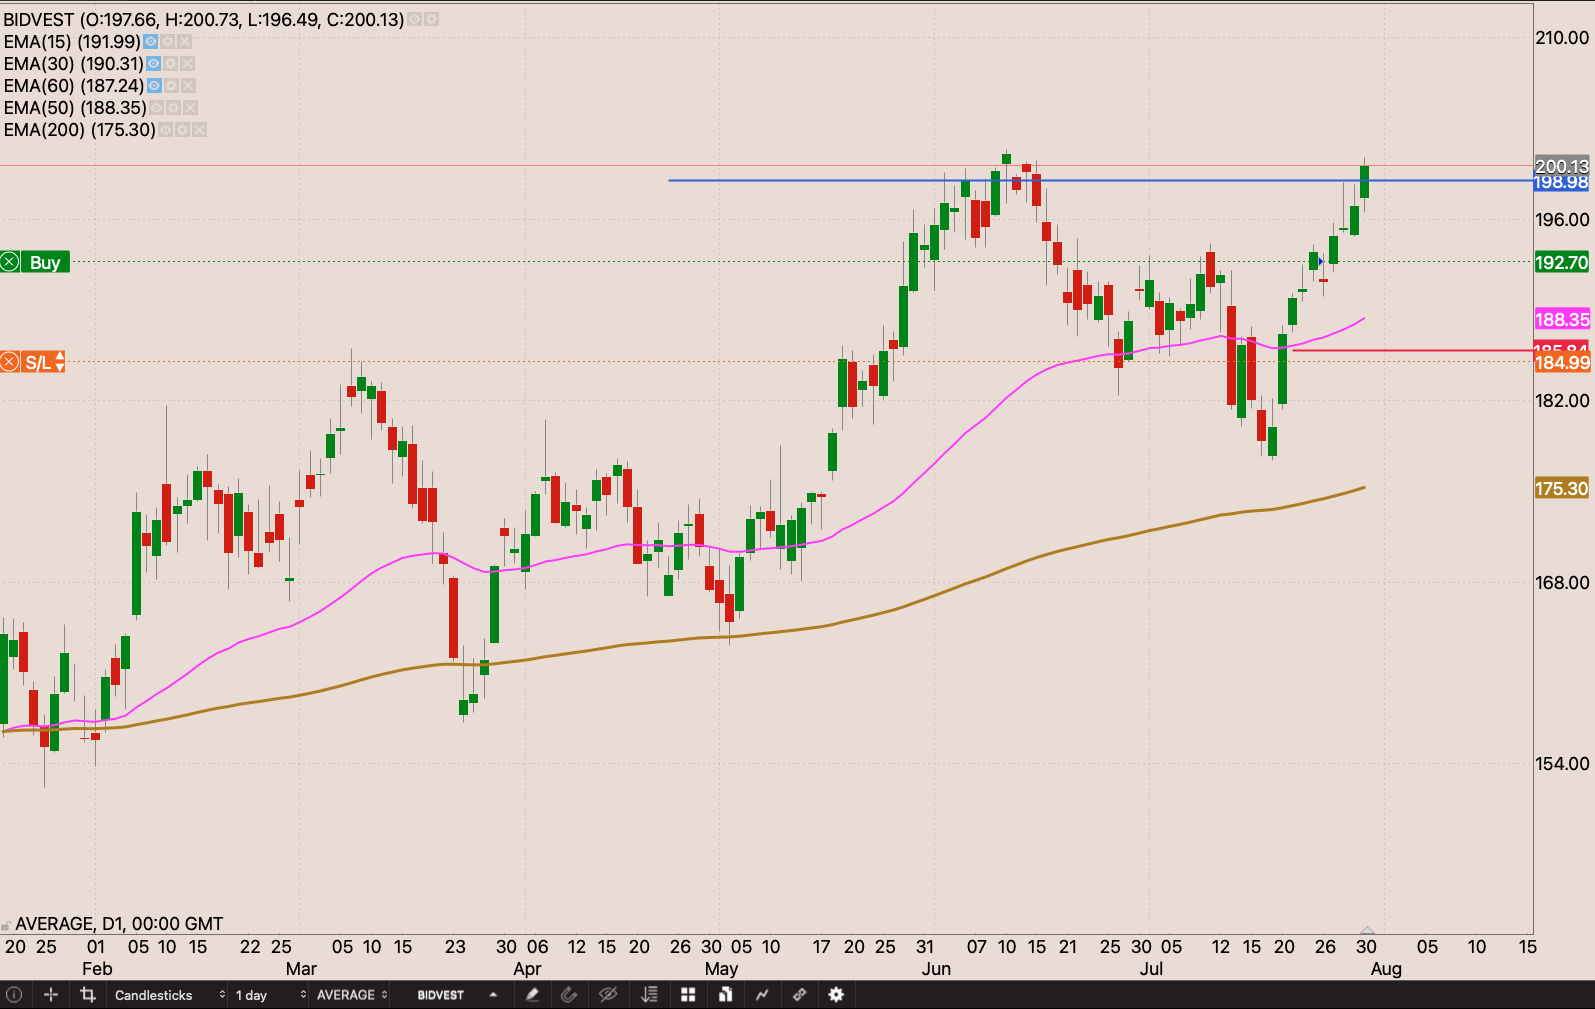Screen dimensions: 1595x1009
Task: Open the indicators line-chart icon
Action: (762, 995)
